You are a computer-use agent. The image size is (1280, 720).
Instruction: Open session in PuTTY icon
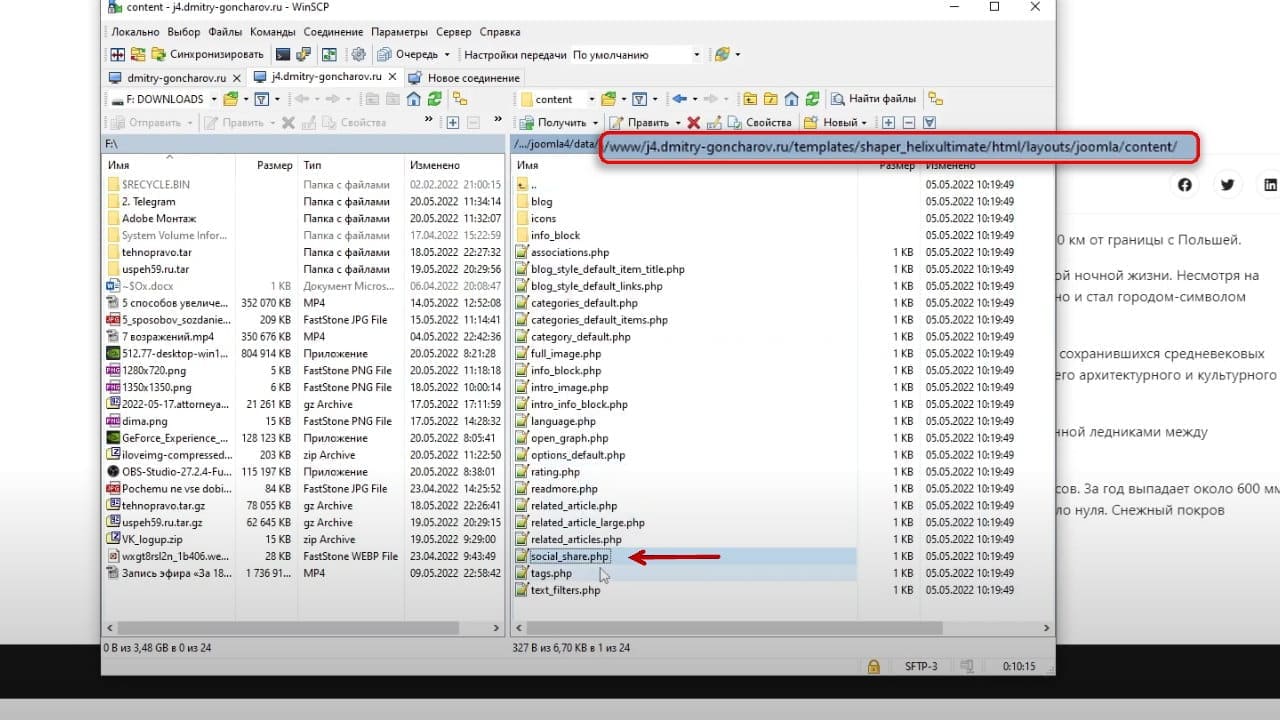303,54
